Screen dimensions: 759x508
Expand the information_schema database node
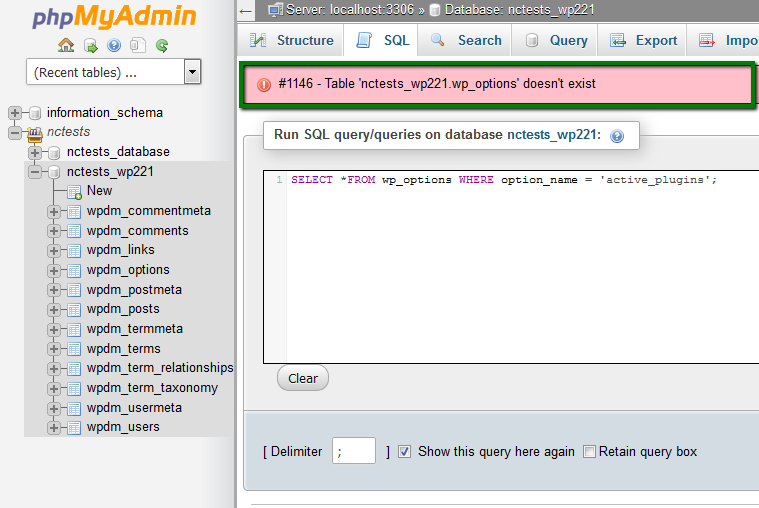(15, 113)
